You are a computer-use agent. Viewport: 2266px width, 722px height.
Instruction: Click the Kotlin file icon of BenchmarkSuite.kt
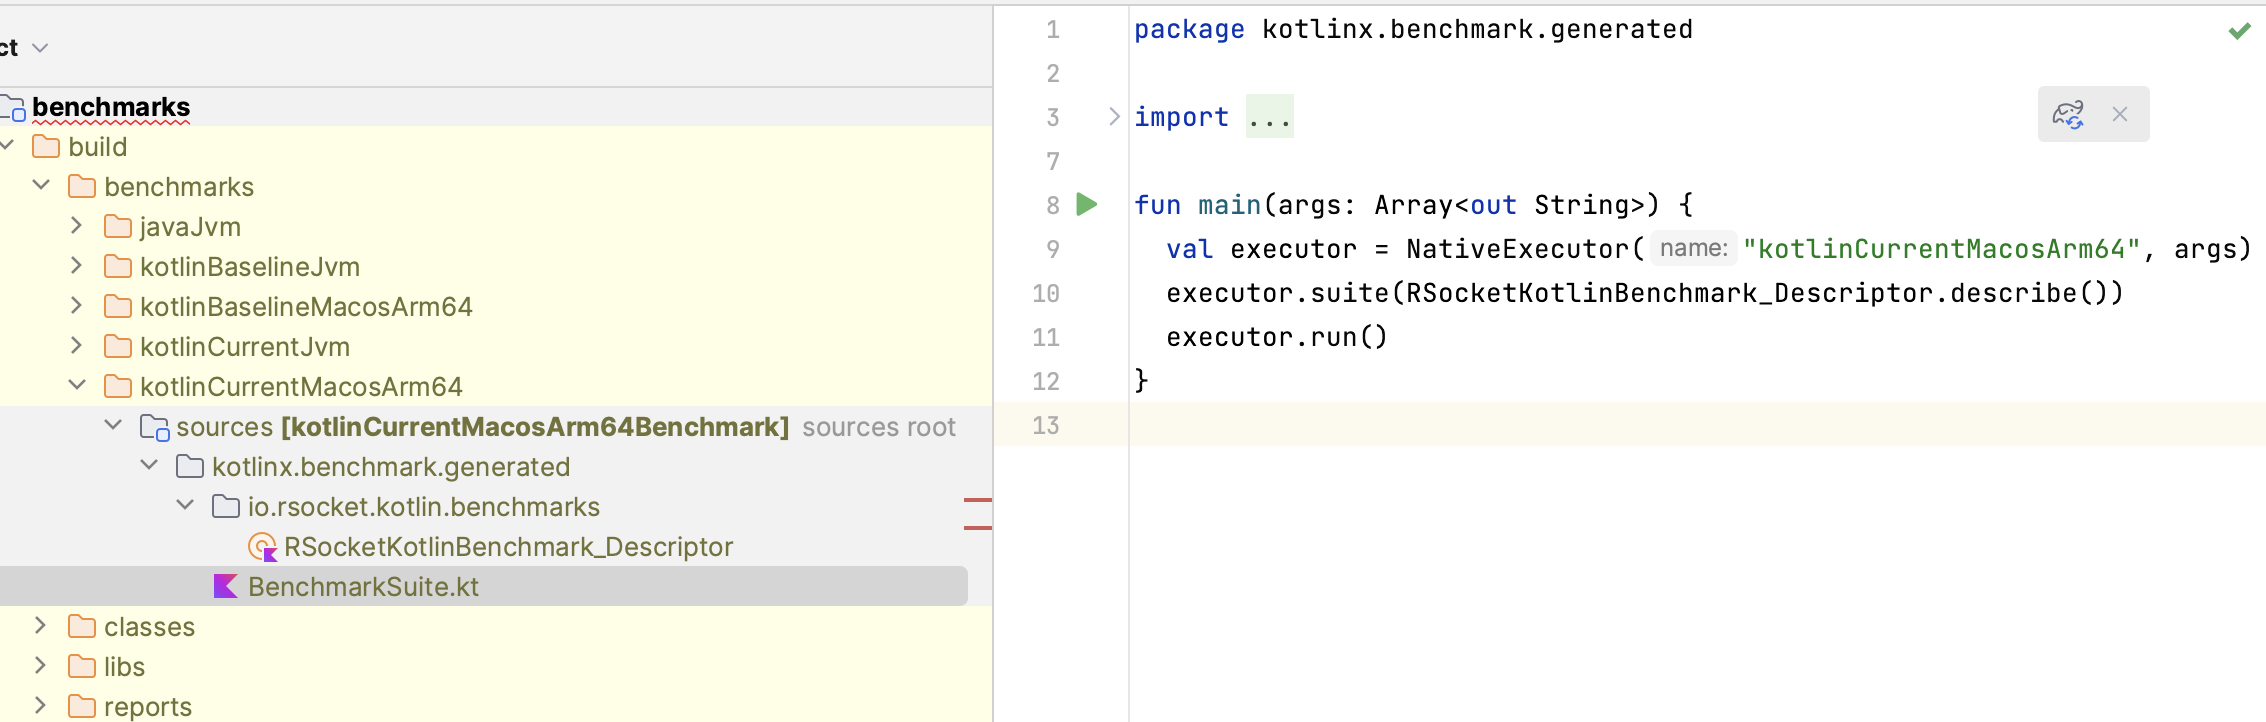click(x=226, y=586)
